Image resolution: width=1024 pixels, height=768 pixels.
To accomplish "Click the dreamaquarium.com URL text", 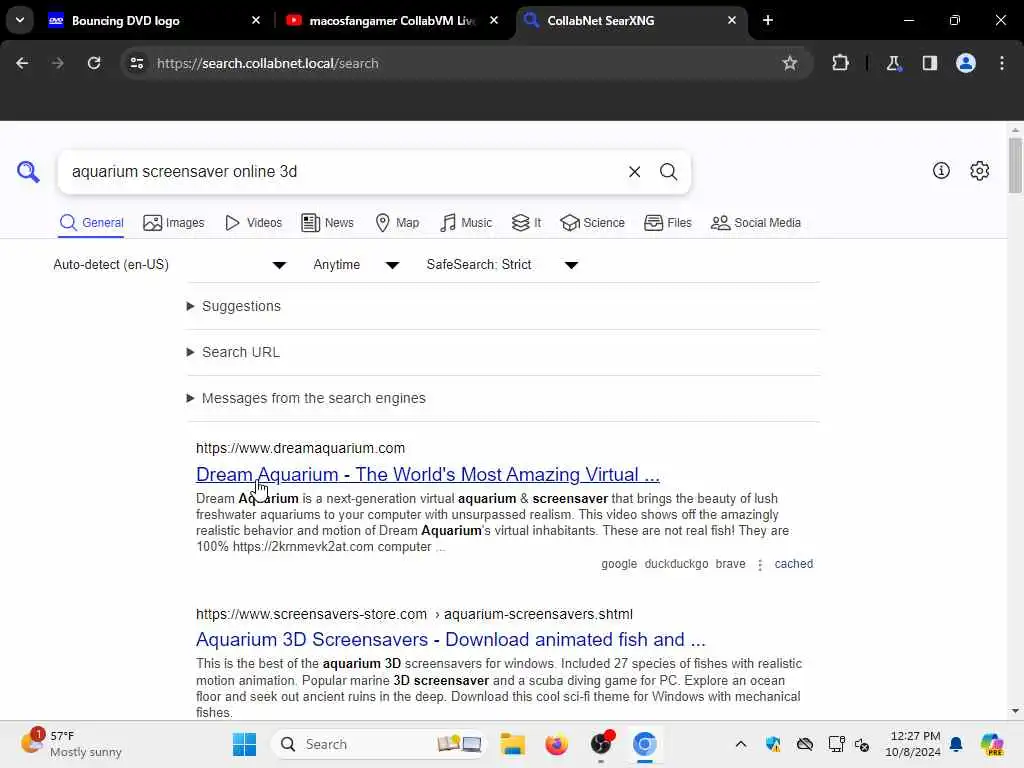I will point(300,448).
